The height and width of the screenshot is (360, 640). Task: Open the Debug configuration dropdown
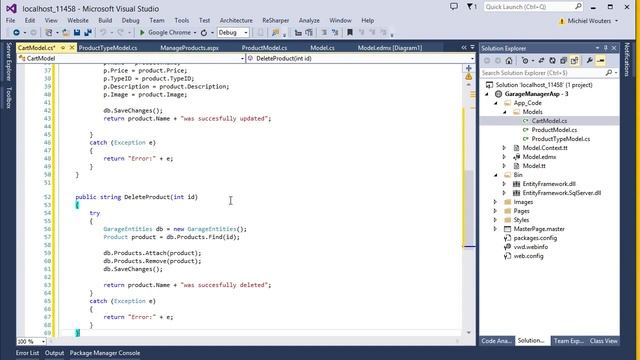[x=233, y=32]
